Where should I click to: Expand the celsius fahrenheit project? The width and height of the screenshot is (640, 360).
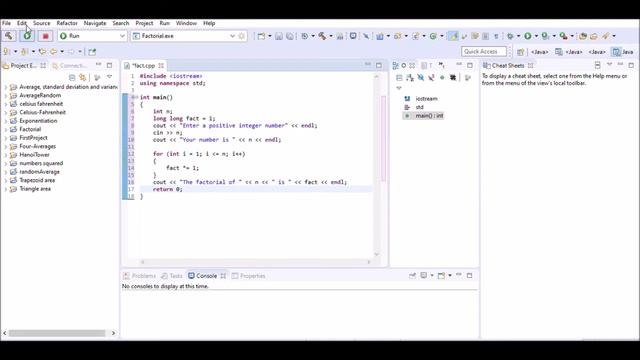coord(5,104)
